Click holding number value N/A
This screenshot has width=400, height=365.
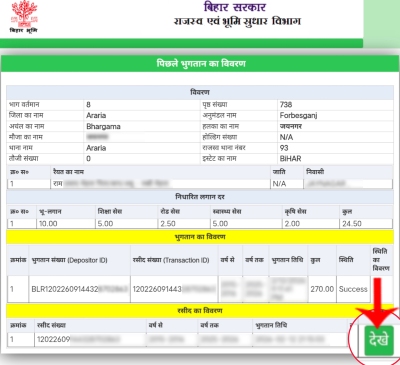coord(286,137)
